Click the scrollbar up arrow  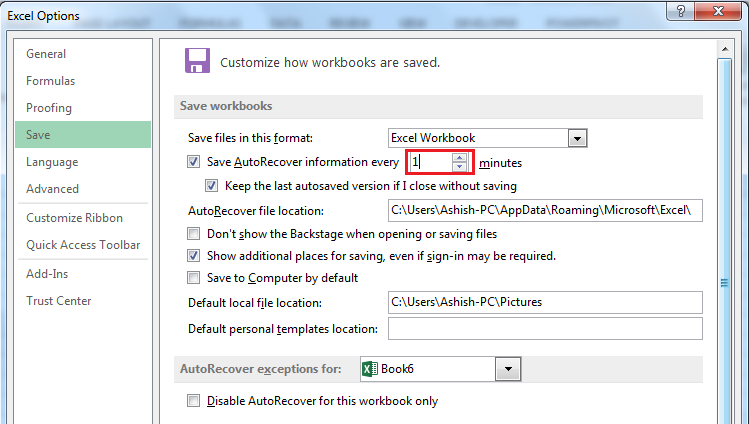click(x=725, y=49)
